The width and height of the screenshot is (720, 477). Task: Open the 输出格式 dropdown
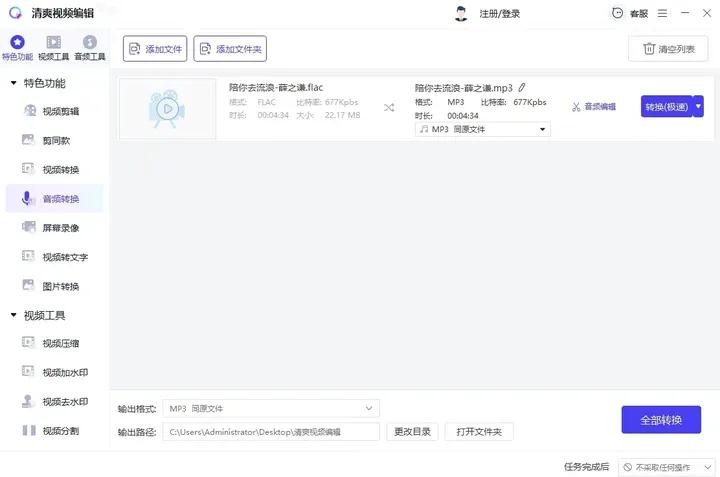(271, 408)
